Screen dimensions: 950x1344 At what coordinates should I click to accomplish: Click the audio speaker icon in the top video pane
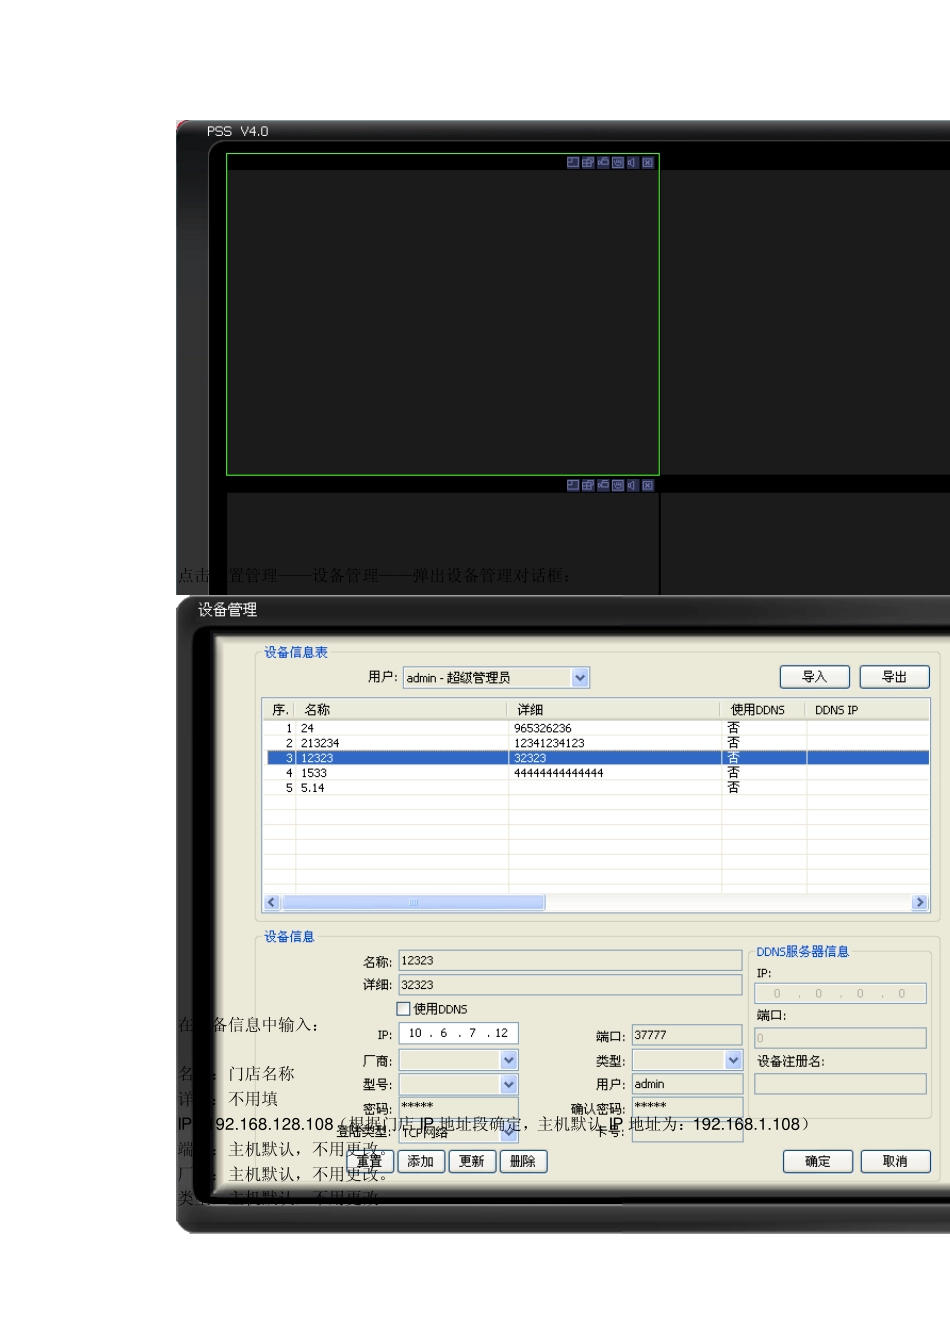(632, 162)
